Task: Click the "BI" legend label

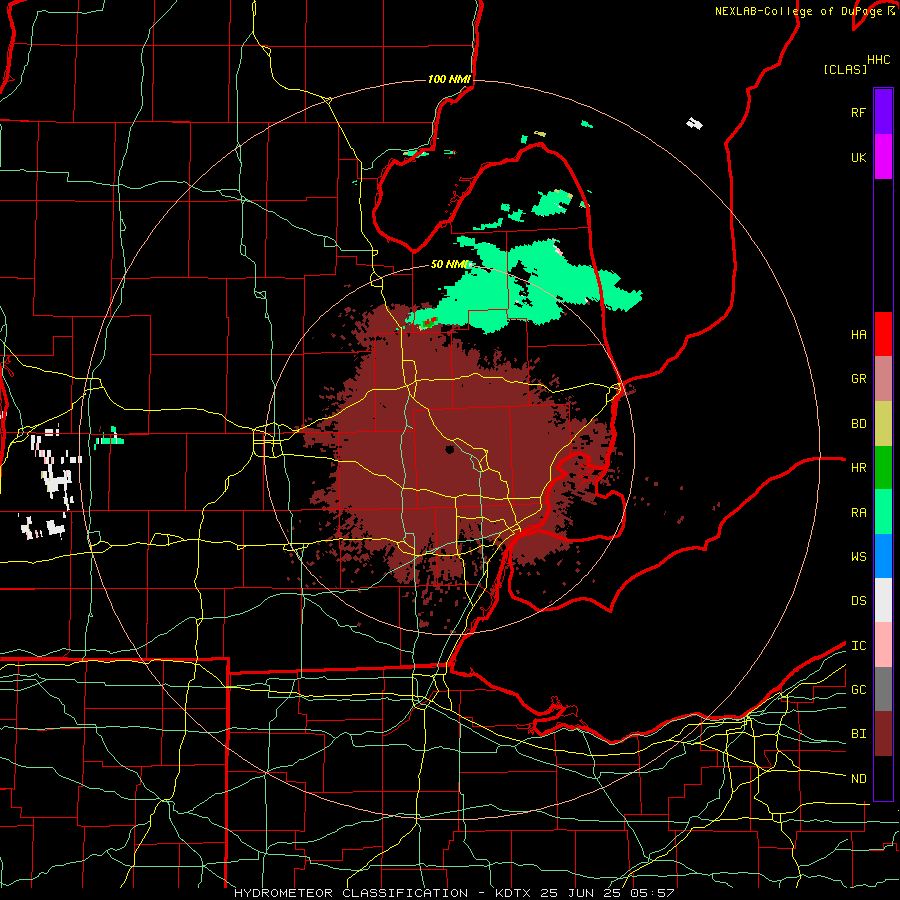Action: tap(858, 734)
